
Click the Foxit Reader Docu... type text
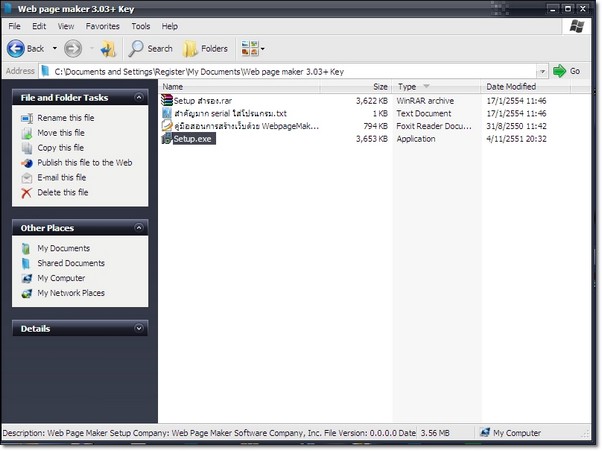pos(434,126)
